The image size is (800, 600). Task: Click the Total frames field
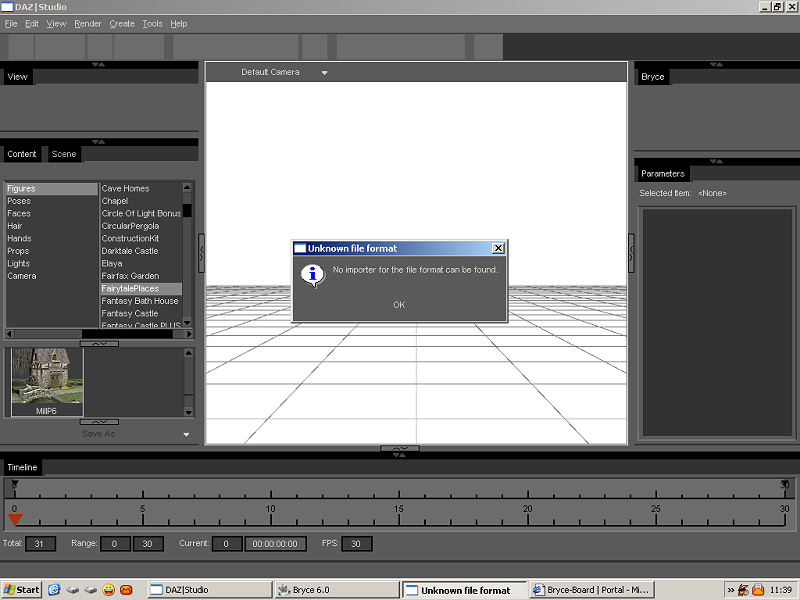(x=40, y=544)
